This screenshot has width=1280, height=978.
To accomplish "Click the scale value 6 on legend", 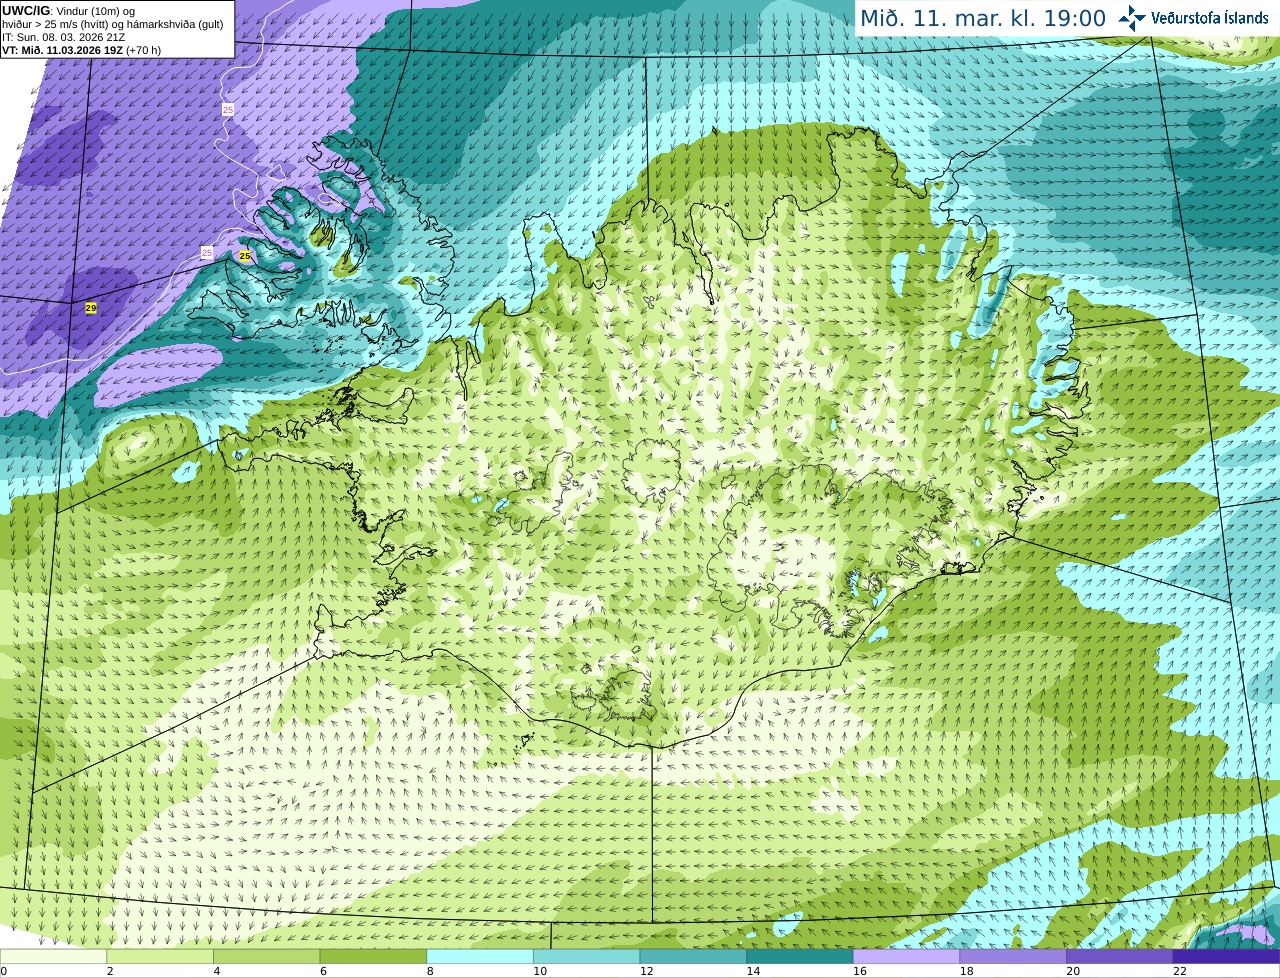I will (x=324, y=971).
